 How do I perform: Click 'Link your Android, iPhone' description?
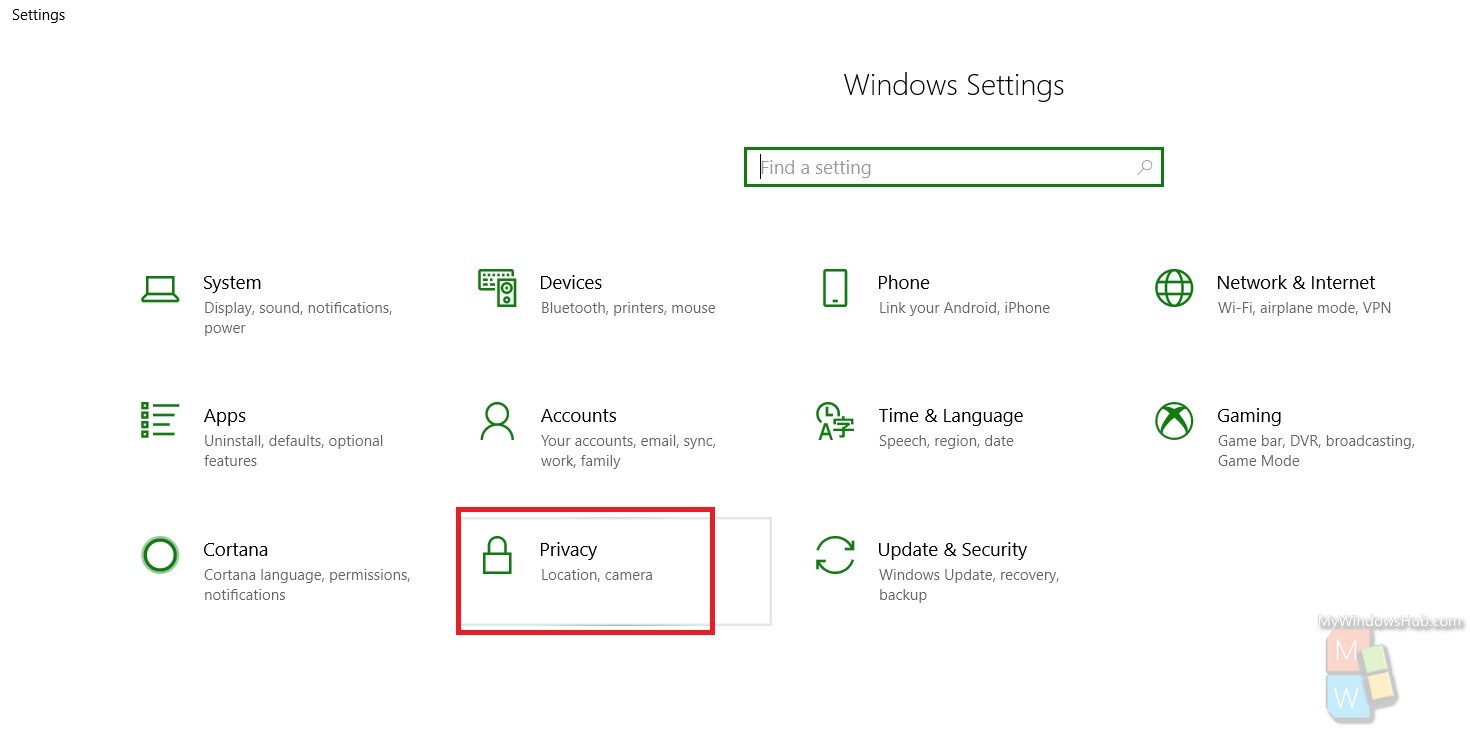(x=964, y=308)
